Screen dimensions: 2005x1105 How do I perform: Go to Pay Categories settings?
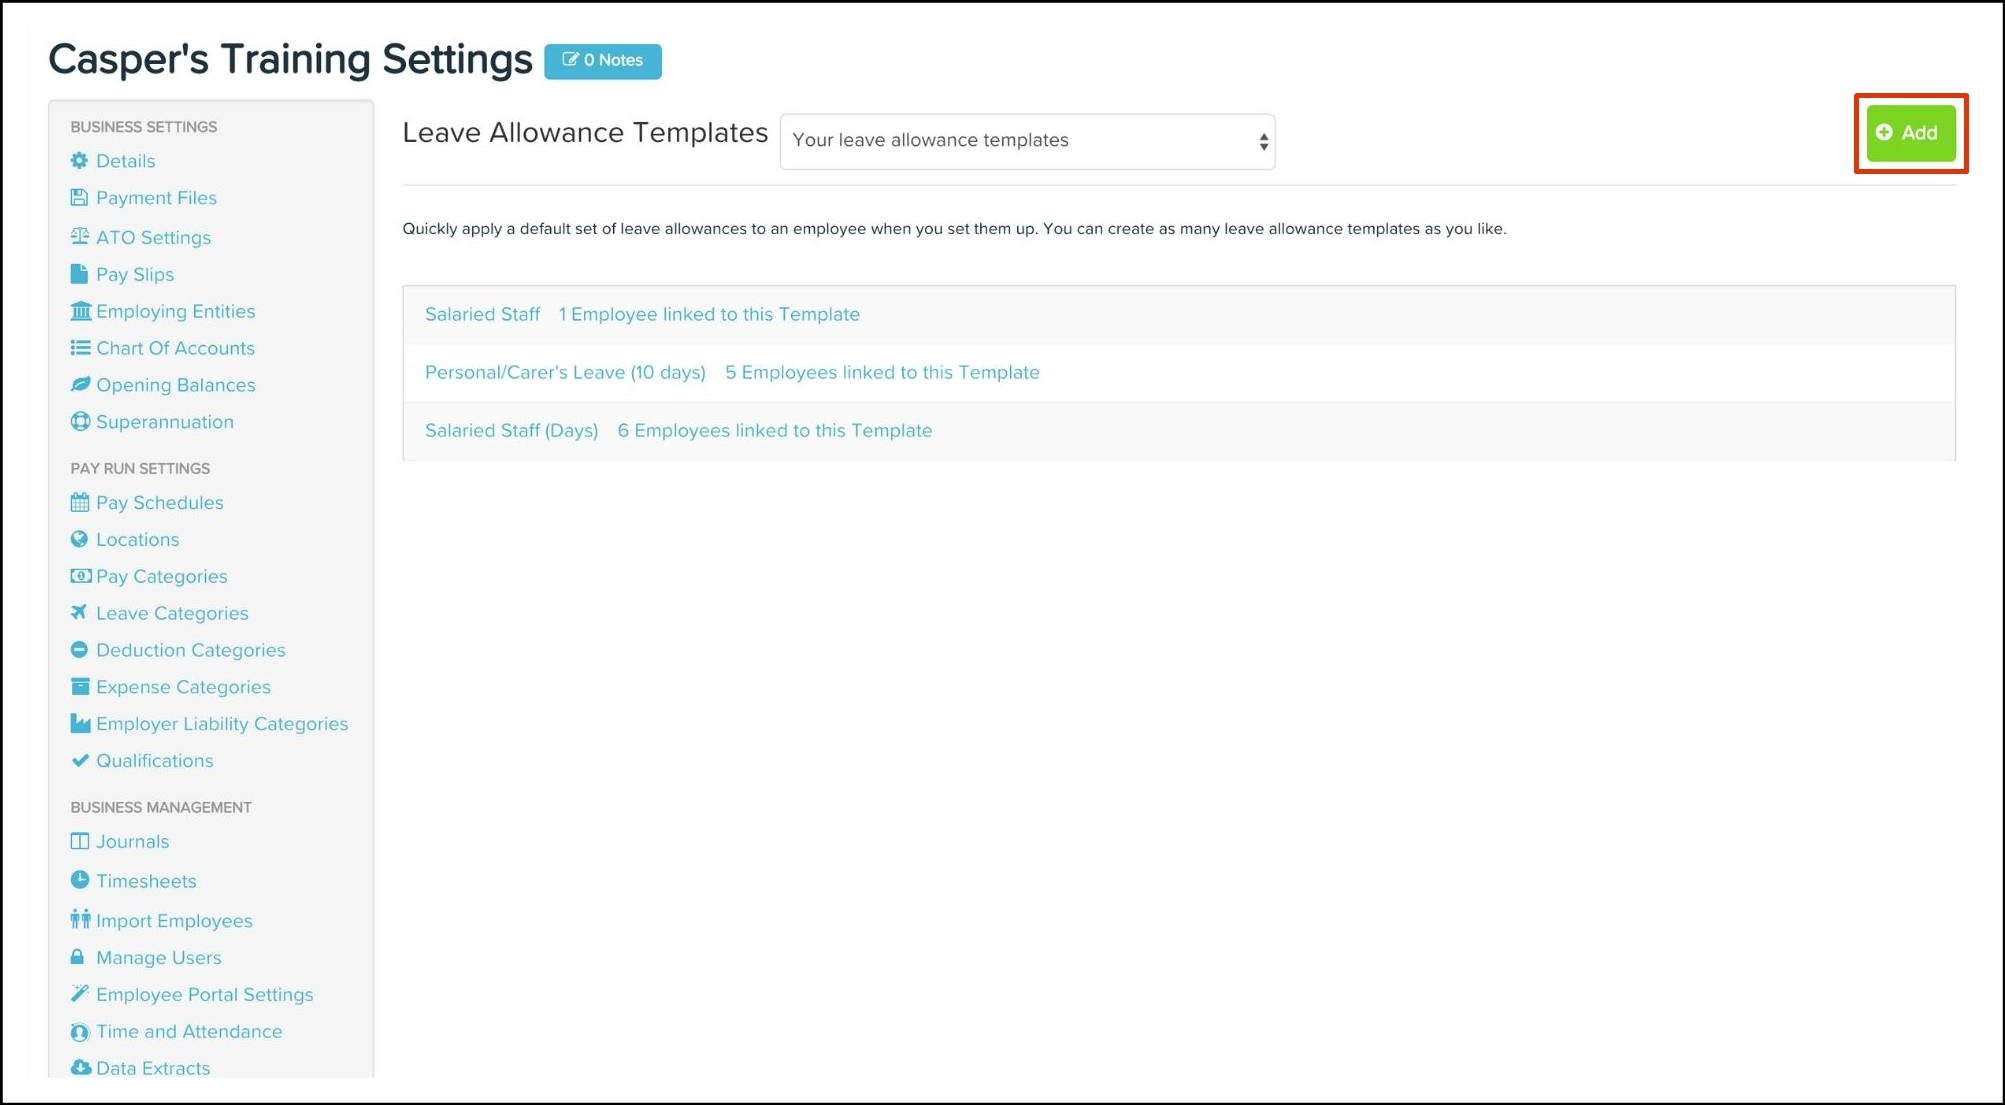tap(161, 576)
